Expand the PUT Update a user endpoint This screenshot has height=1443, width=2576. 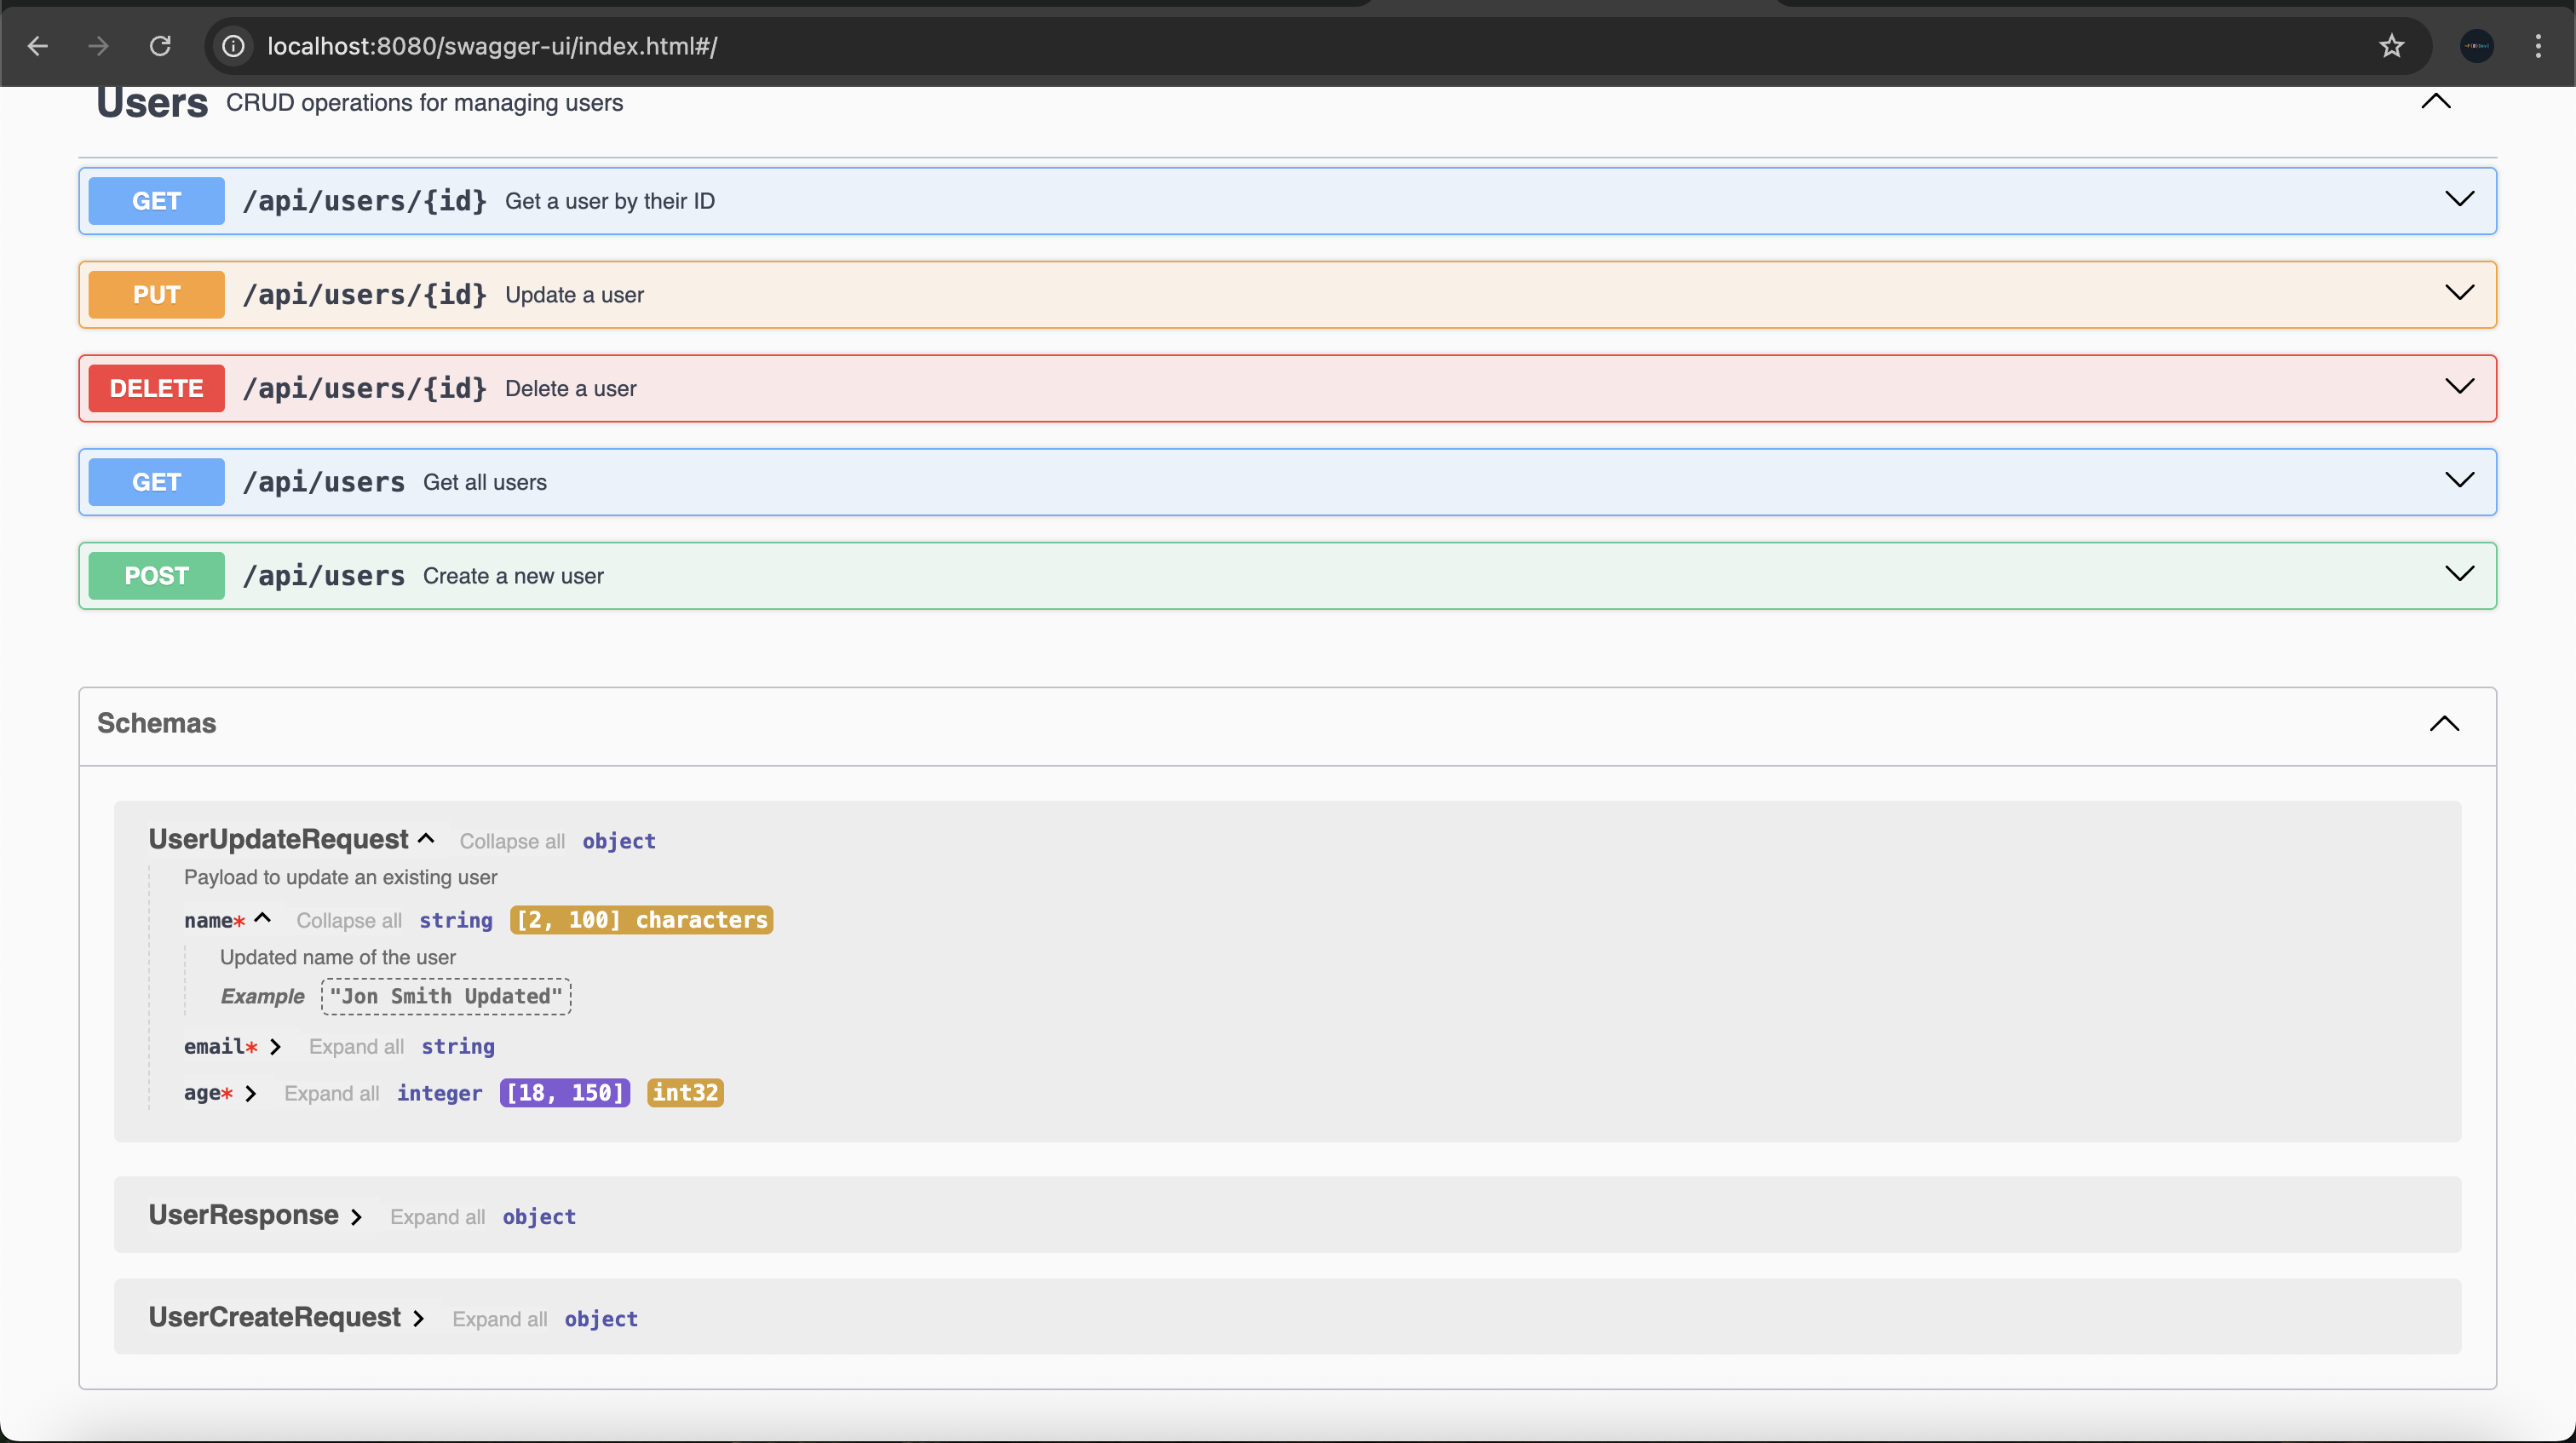coord(2460,293)
